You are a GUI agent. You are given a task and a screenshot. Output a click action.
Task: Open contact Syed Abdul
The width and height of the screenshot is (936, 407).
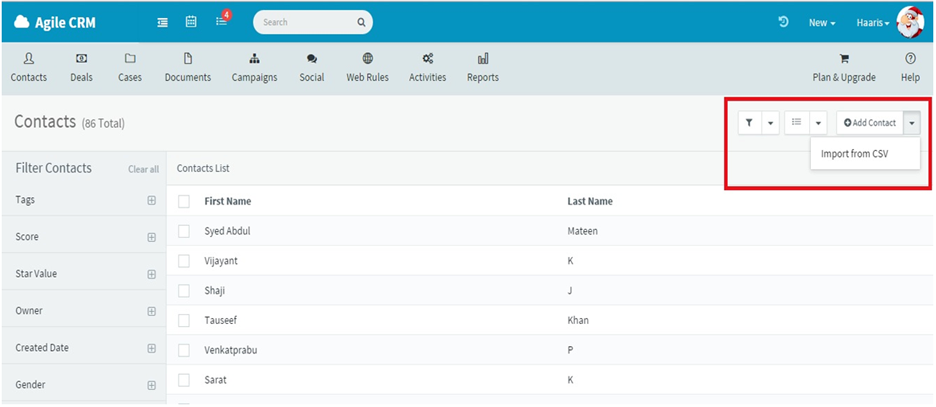tap(227, 231)
